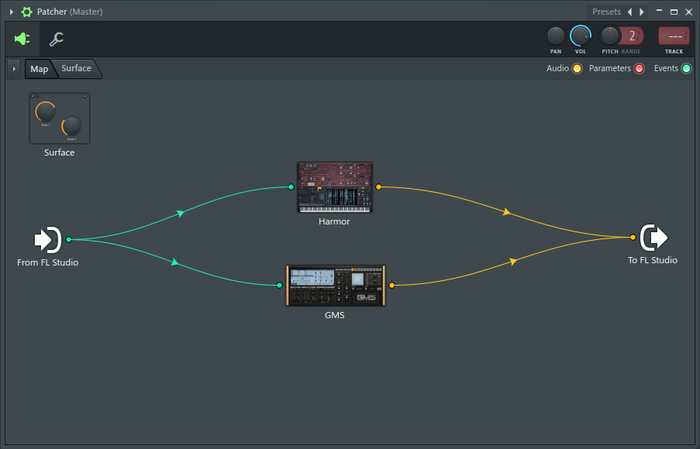
Task: Select the GMS plugin node
Action: pos(335,286)
